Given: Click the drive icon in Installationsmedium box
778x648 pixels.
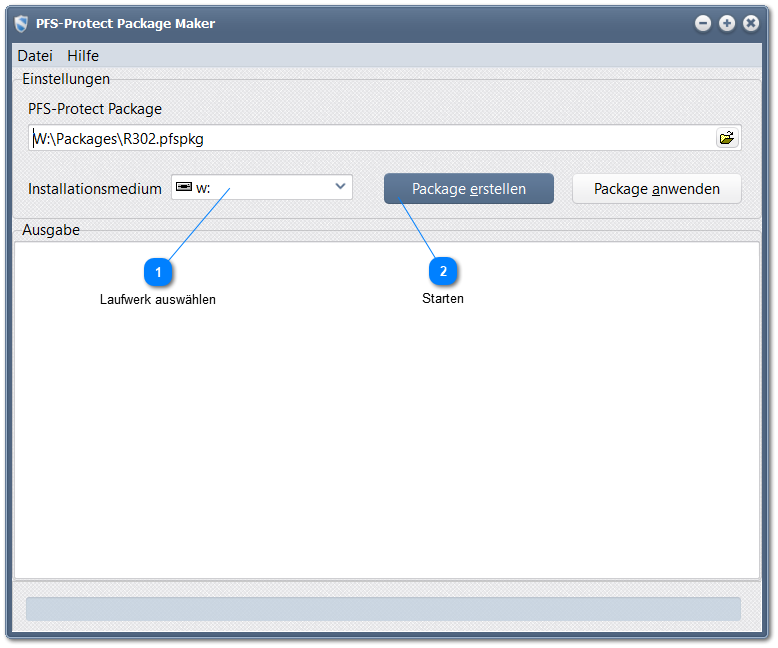Looking at the screenshot, I should pos(183,187).
